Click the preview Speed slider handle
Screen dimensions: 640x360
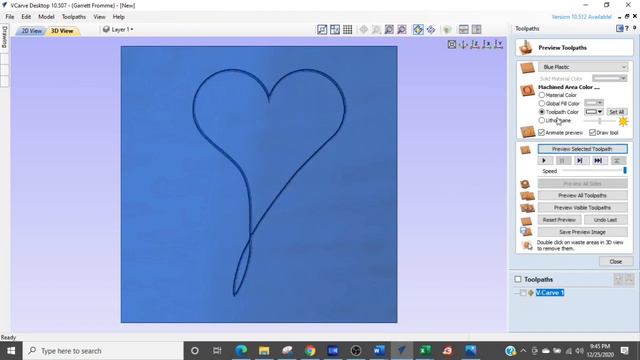pos(624,171)
